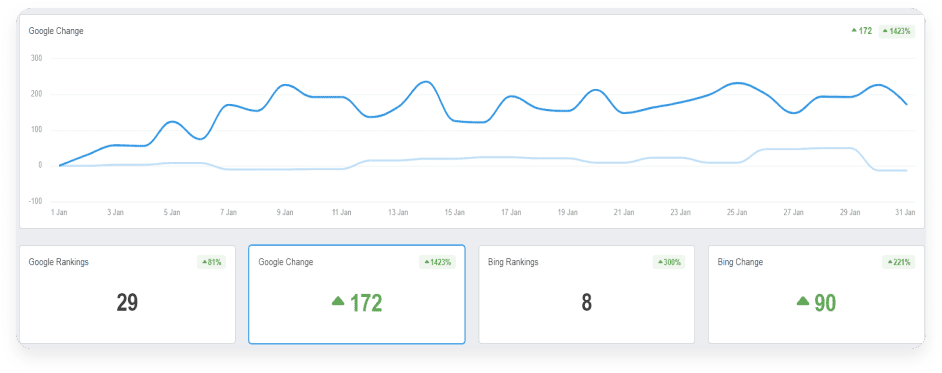This screenshot has width=942, height=373.
Task: Click the large 90 value
Action: coord(825,303)
